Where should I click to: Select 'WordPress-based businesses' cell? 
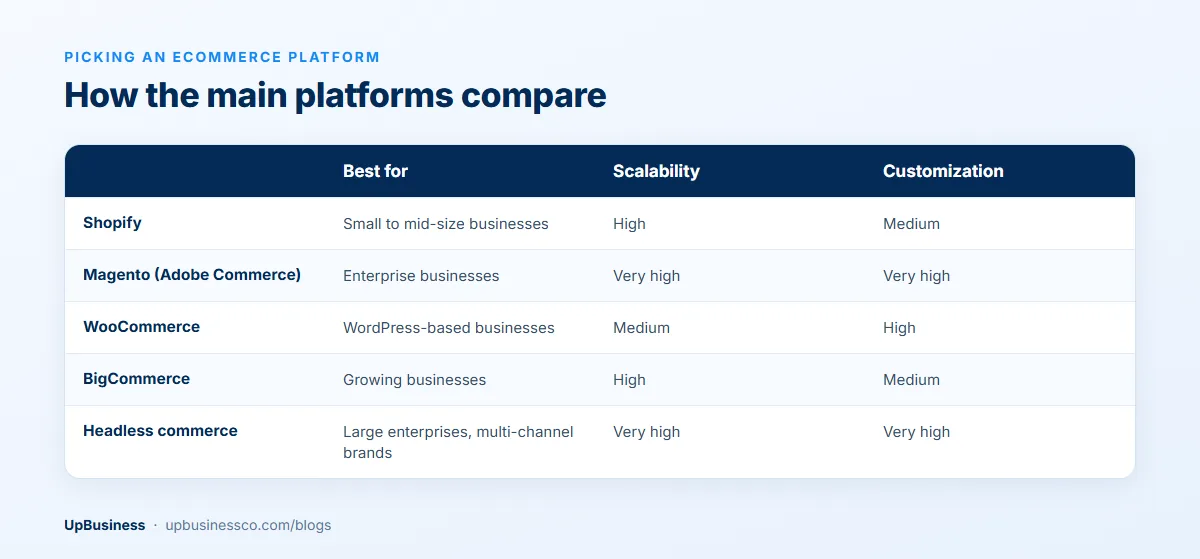tap(449, 328)
